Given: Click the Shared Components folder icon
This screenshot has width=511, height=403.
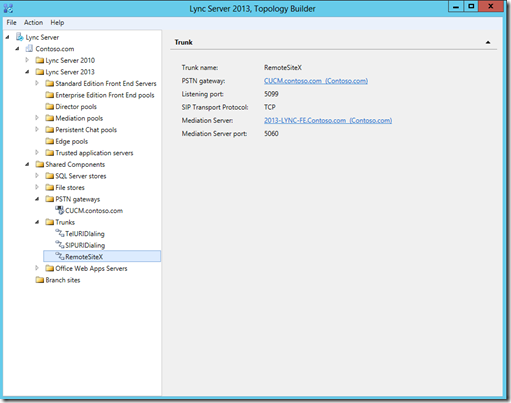Looking at the screenshot, I should pyautogui.click(x=40, y=164).
